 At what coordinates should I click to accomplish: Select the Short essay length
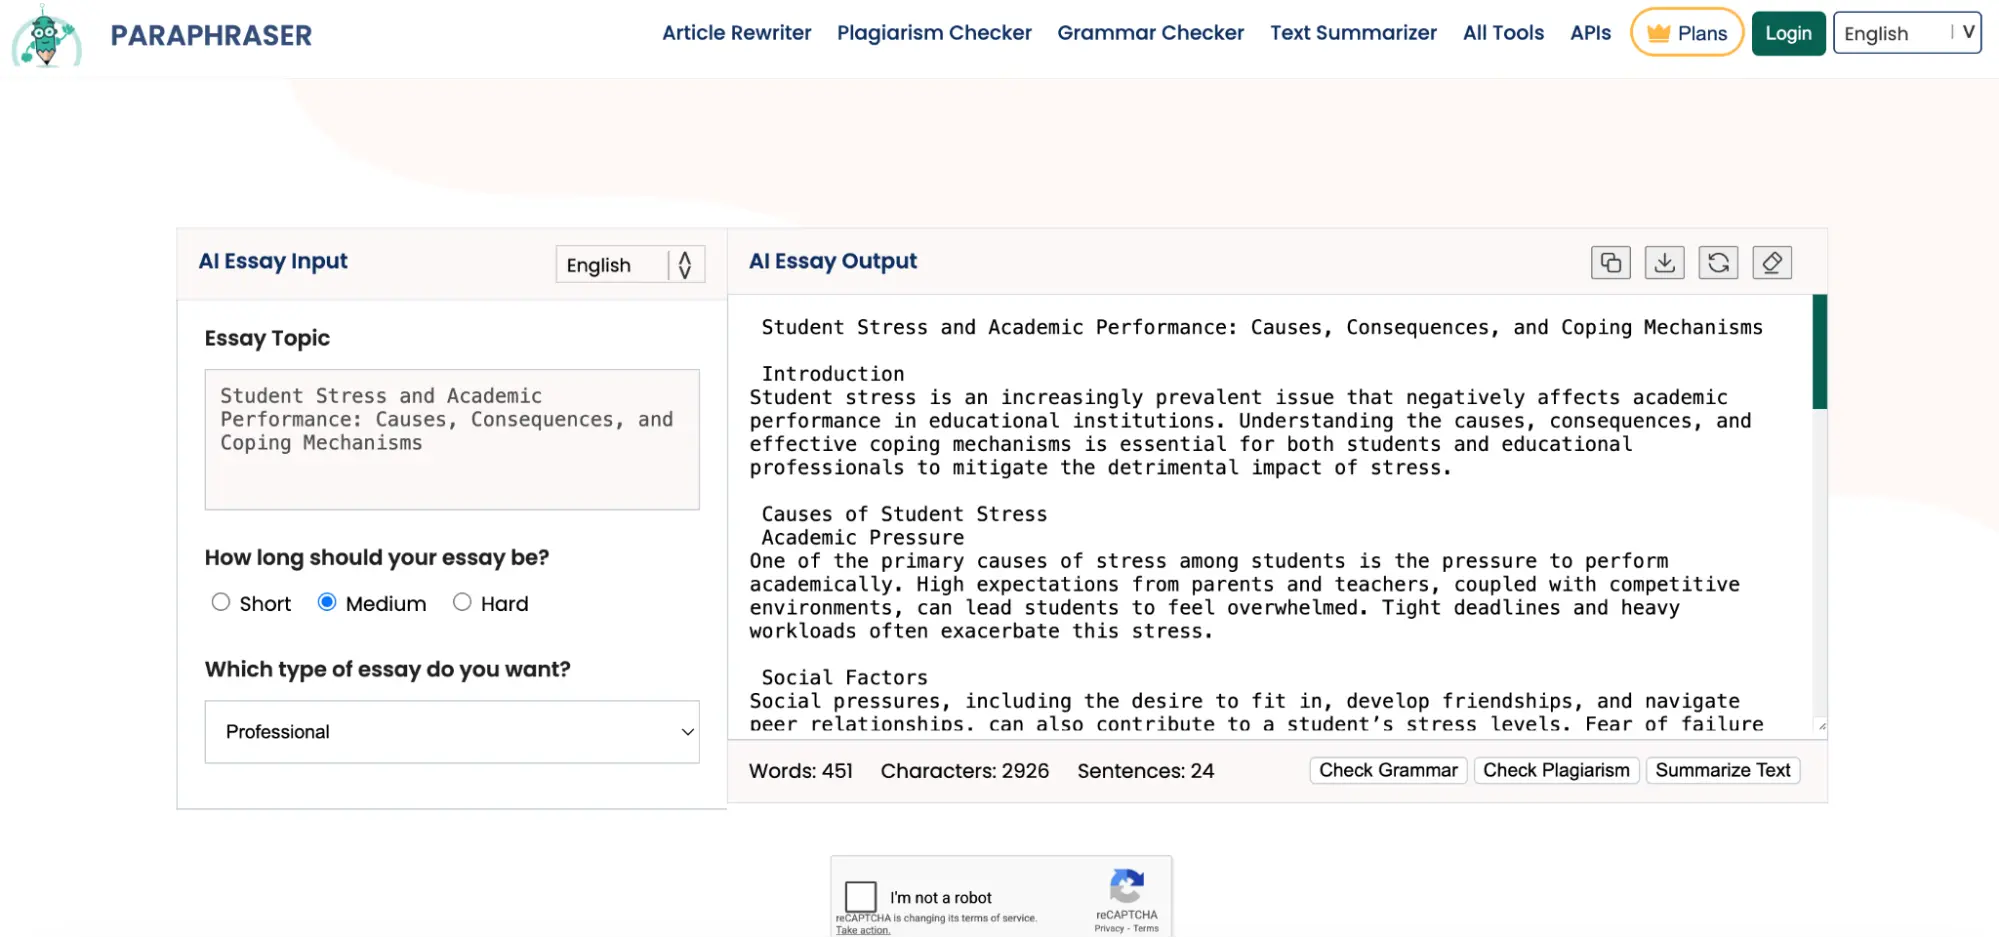point(221,602)
